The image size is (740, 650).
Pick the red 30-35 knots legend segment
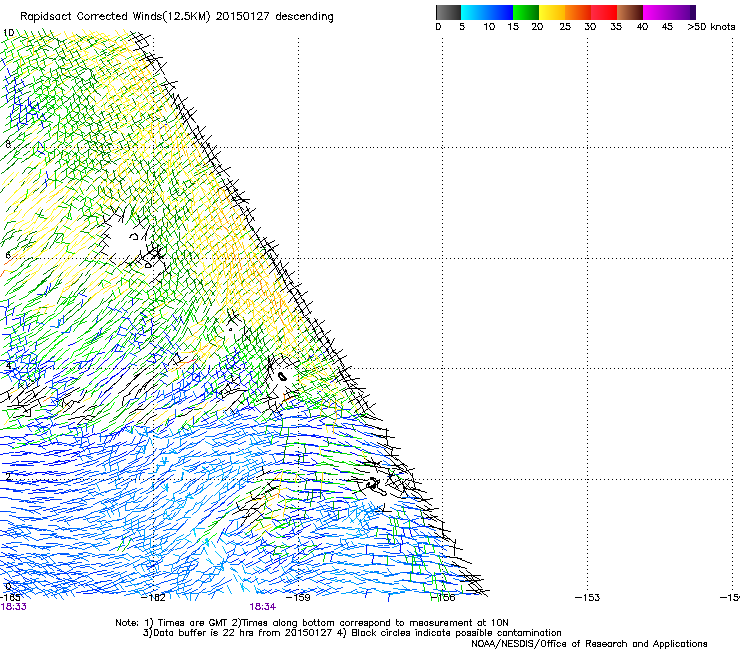[x=604, y=12]
